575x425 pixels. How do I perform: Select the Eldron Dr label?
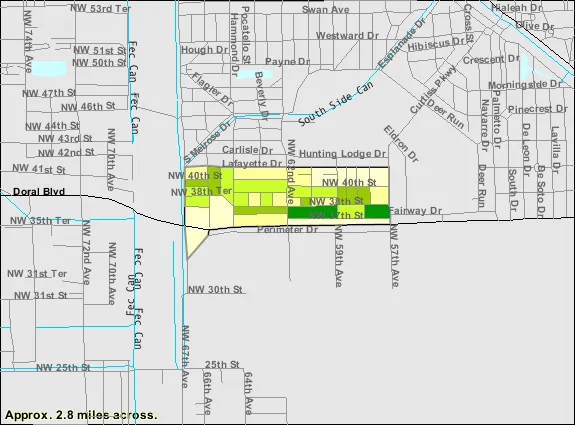click(x=401, y=144)
